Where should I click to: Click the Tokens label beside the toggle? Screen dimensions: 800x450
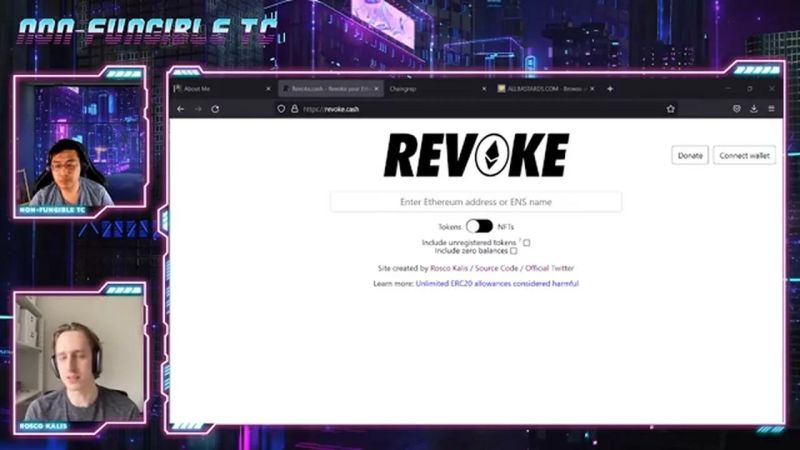click(x=449, y=227)
